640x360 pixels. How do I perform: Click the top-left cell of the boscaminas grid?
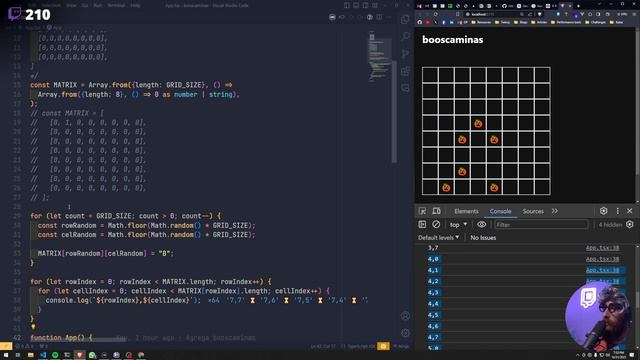430,75
